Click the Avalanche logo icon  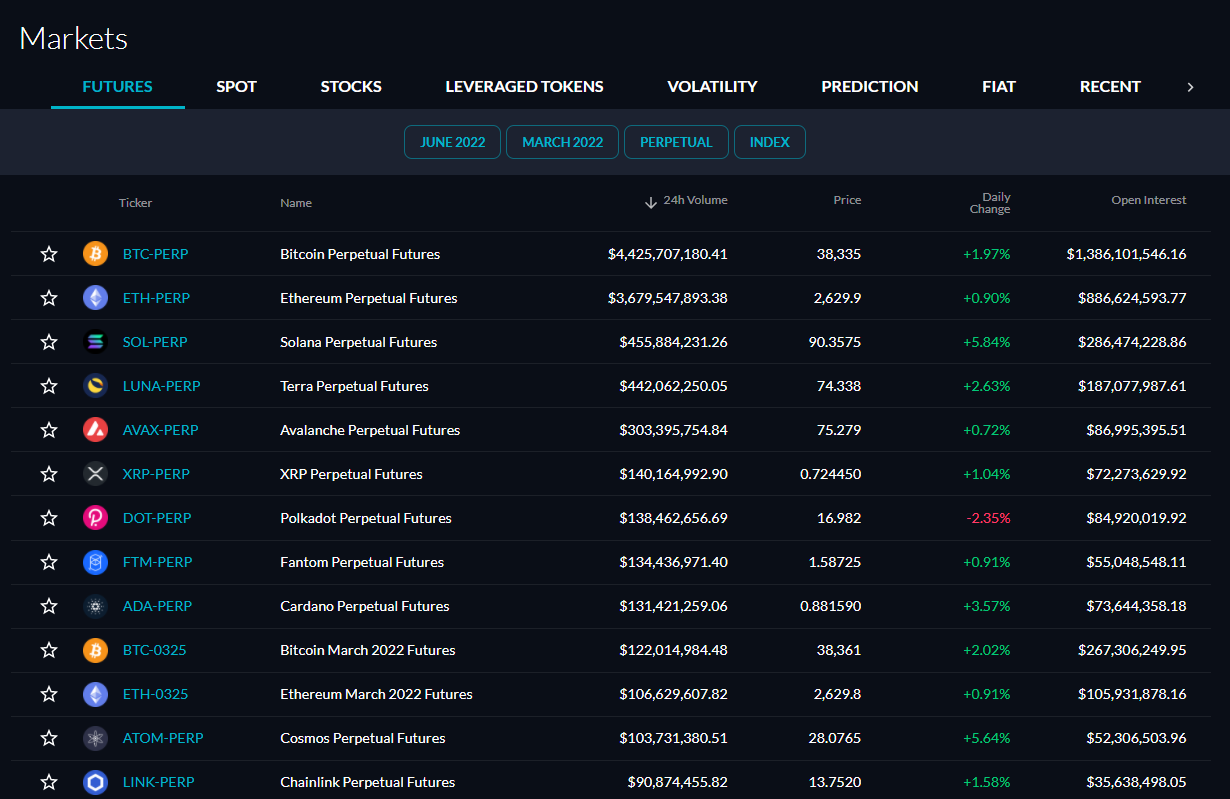pos(95,430)
